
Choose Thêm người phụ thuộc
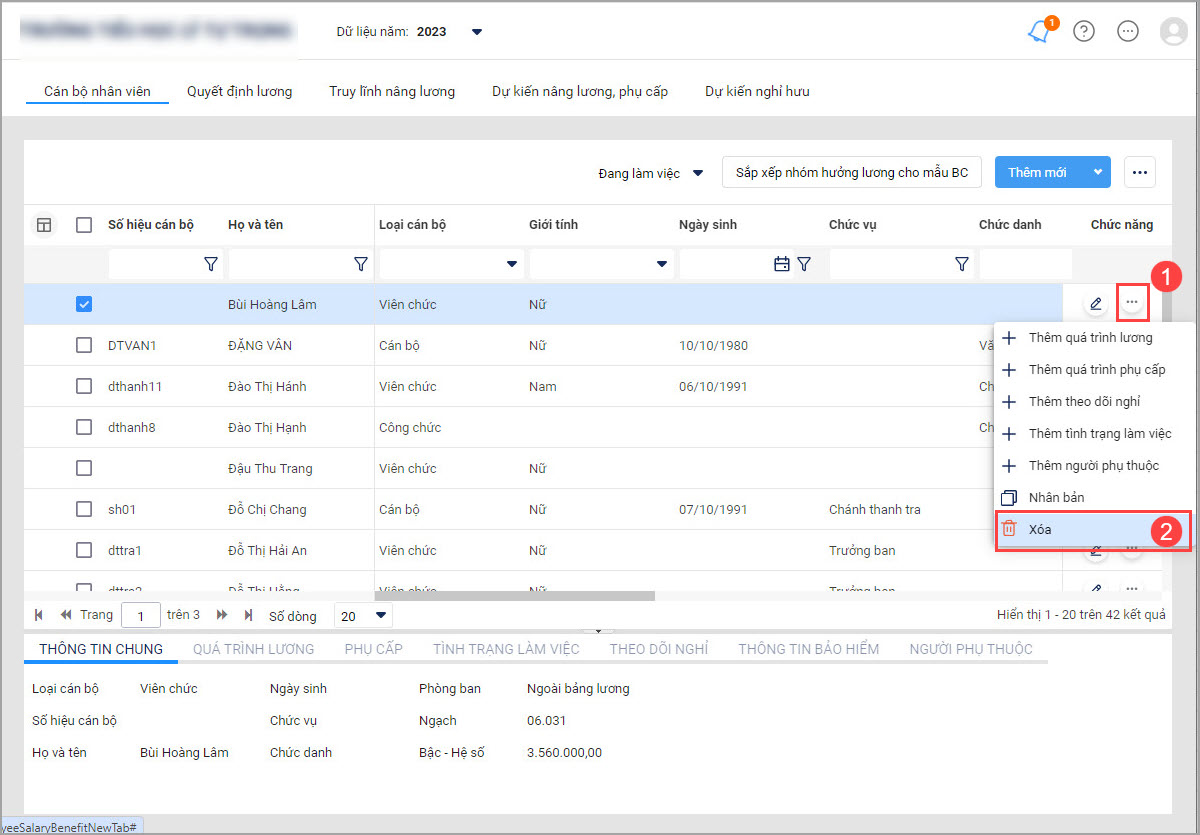click(x=1093, y=466)
